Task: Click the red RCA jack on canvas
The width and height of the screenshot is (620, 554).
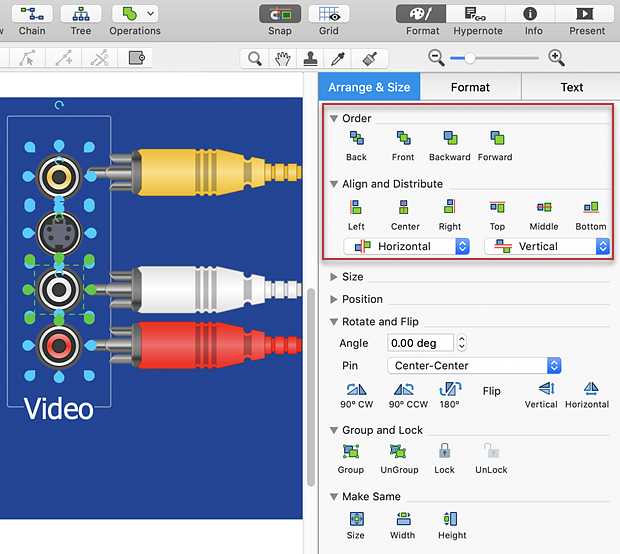Action: coord(59,346)
